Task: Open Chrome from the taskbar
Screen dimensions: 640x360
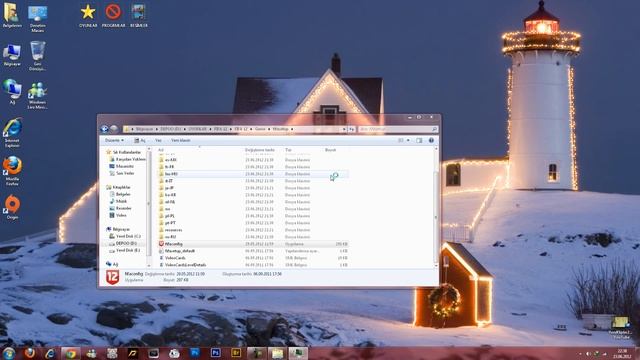Action: (71, 353)
